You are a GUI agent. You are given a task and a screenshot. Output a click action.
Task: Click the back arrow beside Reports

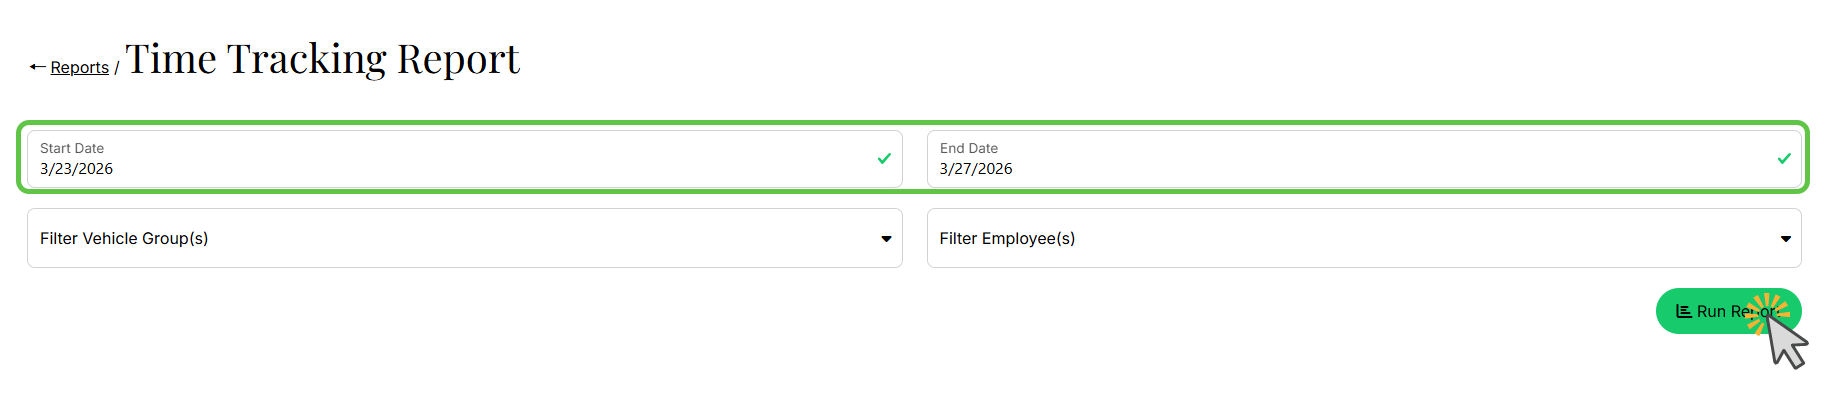point(37,67)
